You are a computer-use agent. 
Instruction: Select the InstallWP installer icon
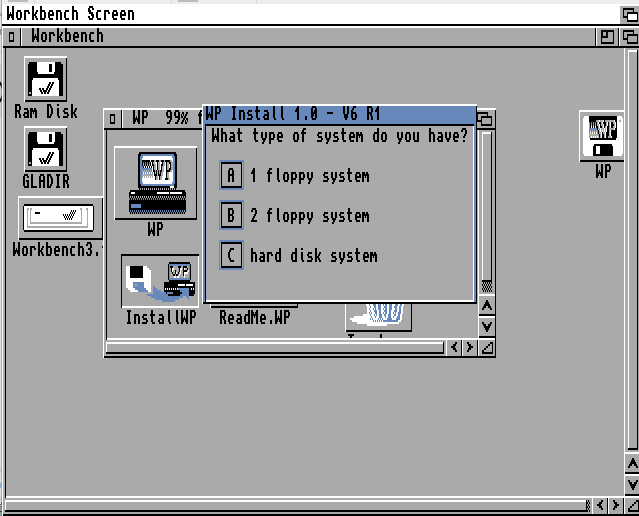160,281
